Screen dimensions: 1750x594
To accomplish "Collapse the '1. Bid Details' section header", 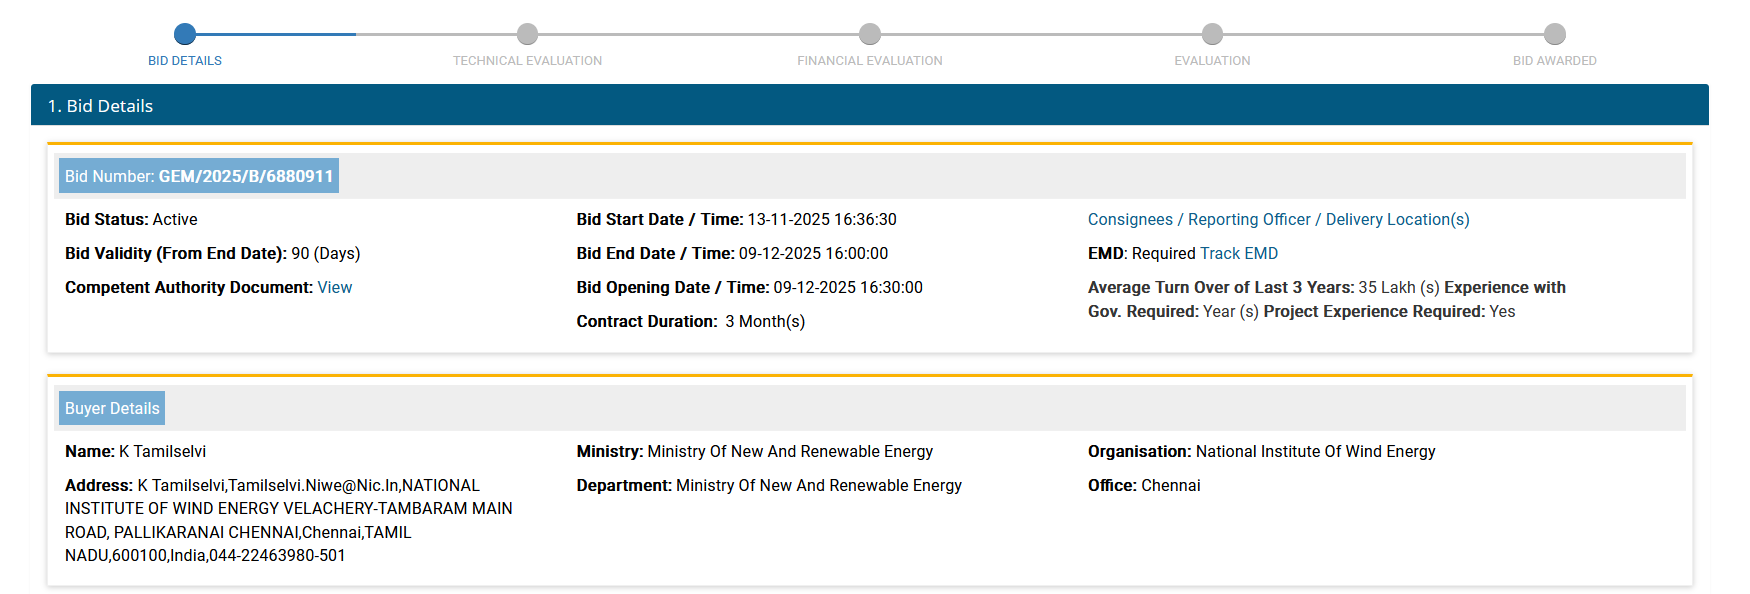I will (869, 105).
